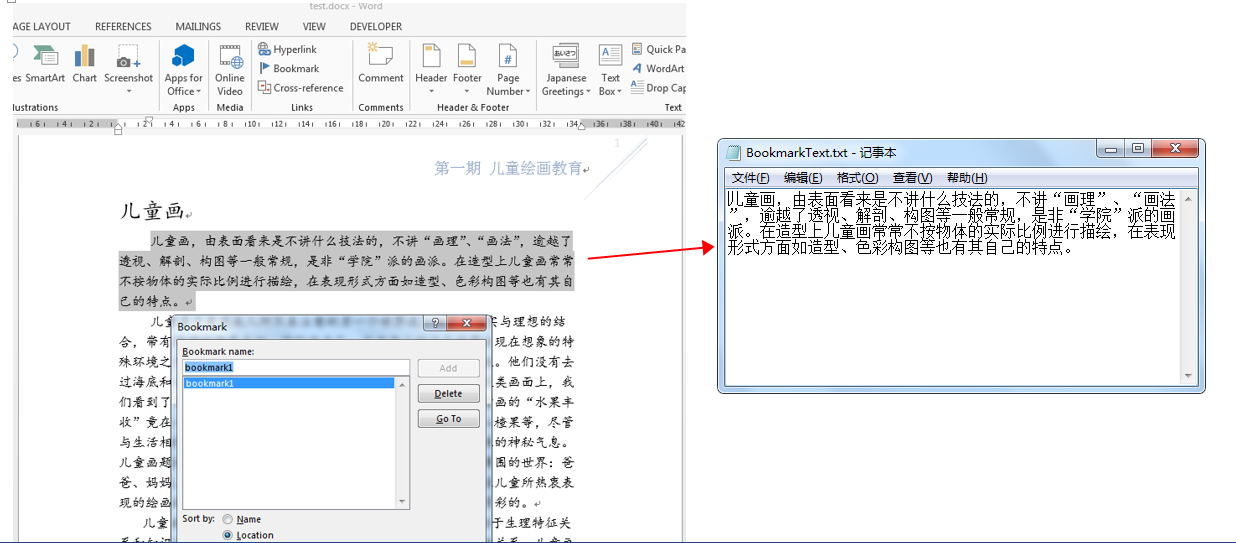Minimize the Notepad window
The image size is (1236, 543).
point(1111,149)
